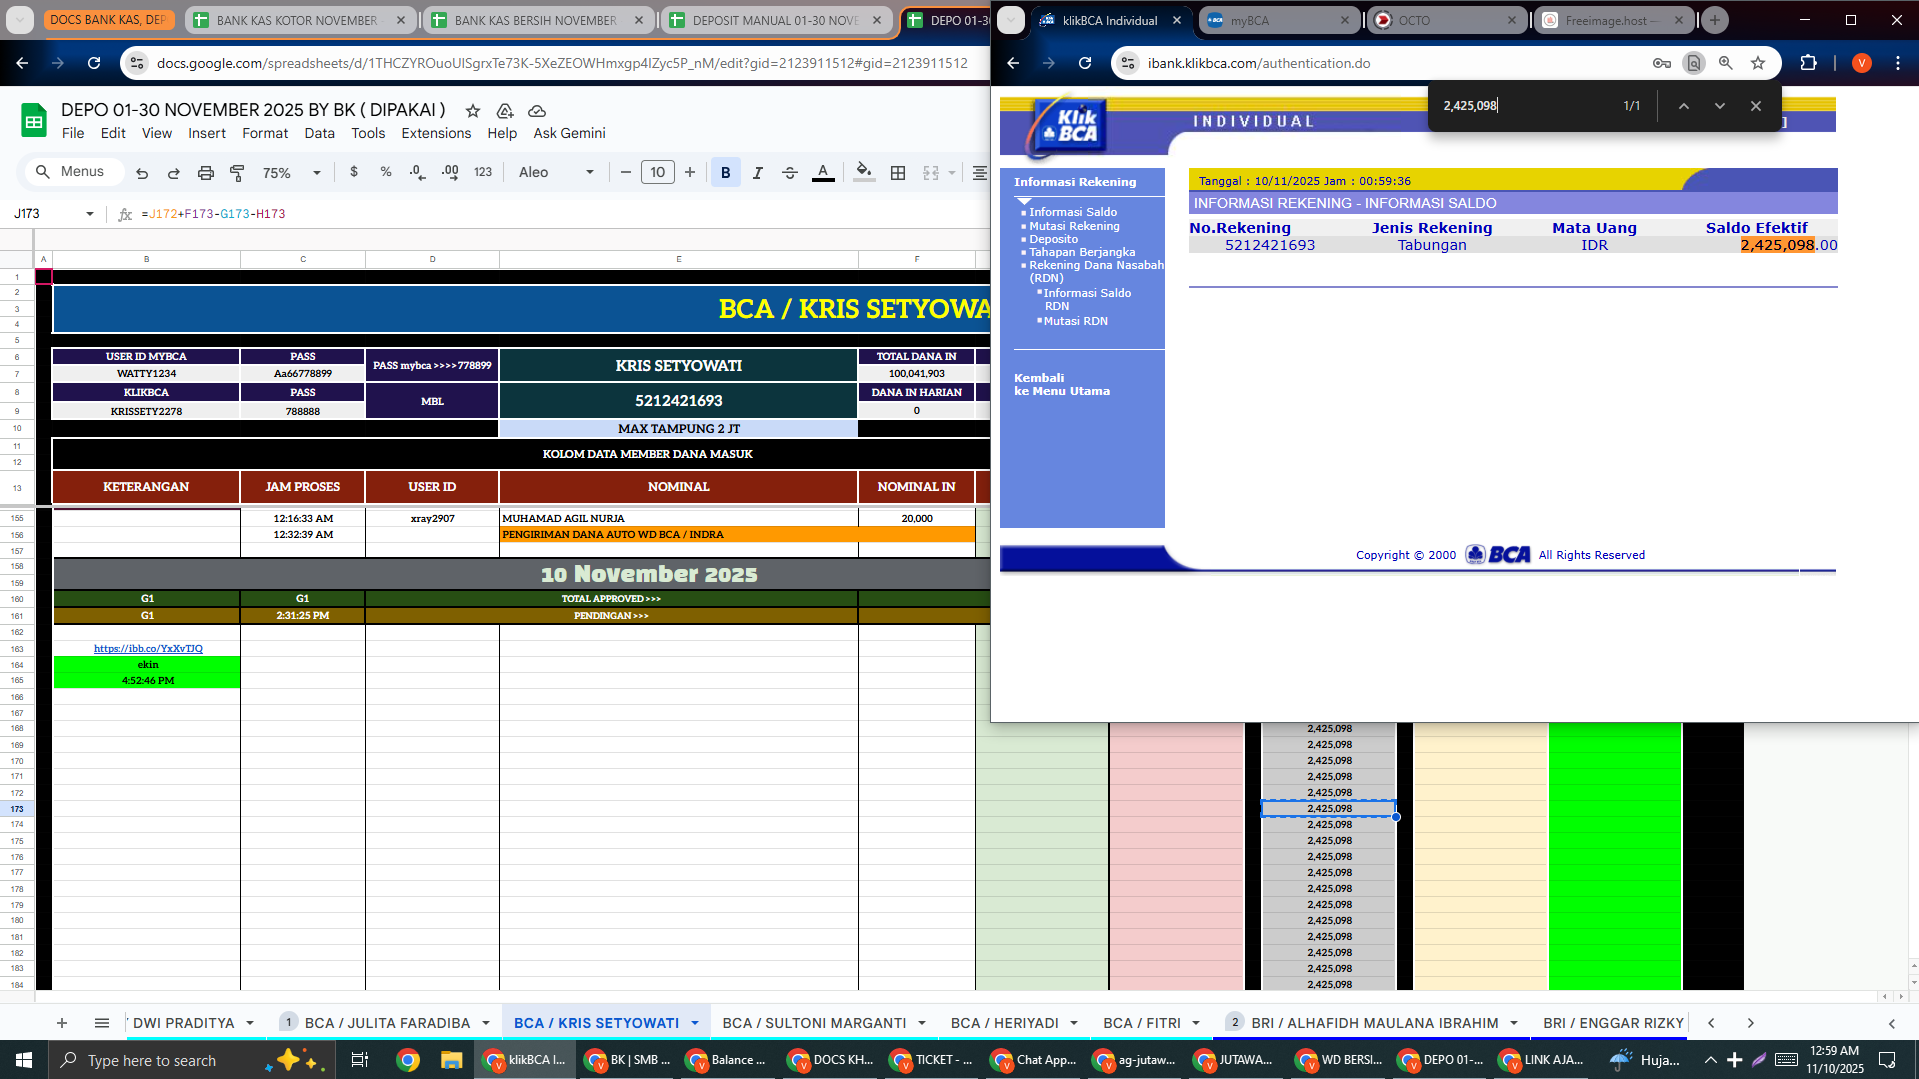Open BCA / KRIS SETYOWATI tab dropdown arrow
Screen dimensions: 1919x1079
(x=695, y=1023)
